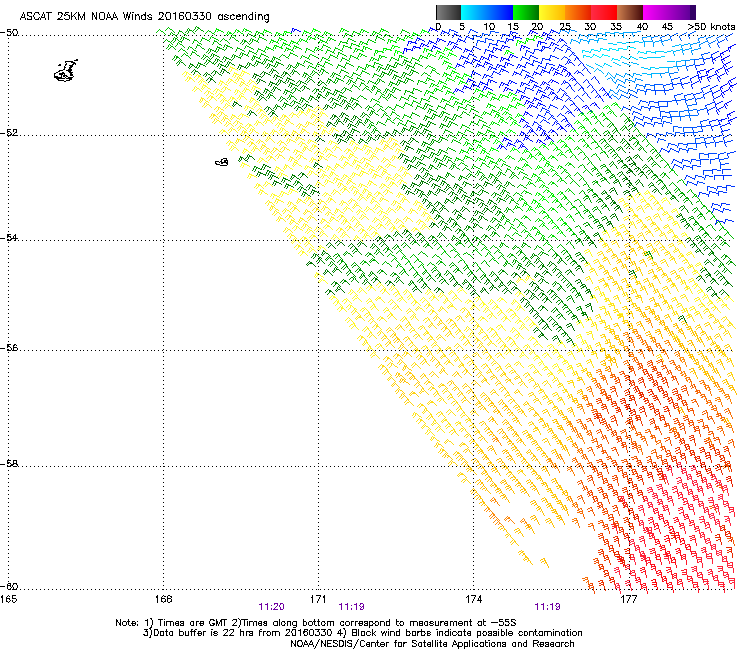Select the yellow 20-25 knots color segment
The image size is (740, 650).
click(552, 12)
